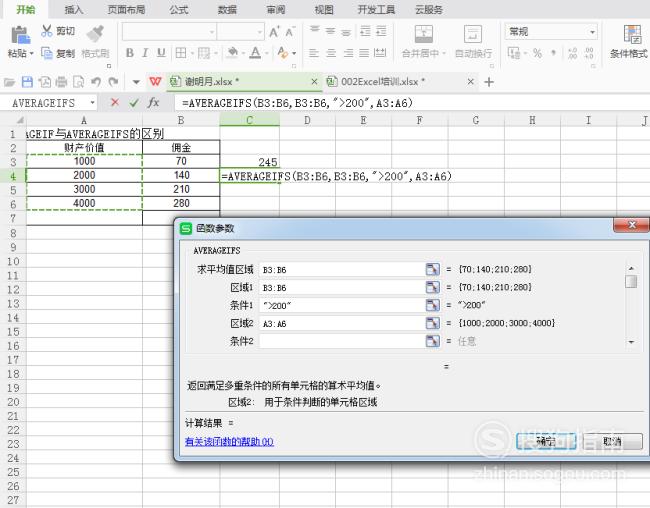This screenshot has width=650, height=508.
Task: Click the 条件1 input field
Action: [x=342, y=306]
